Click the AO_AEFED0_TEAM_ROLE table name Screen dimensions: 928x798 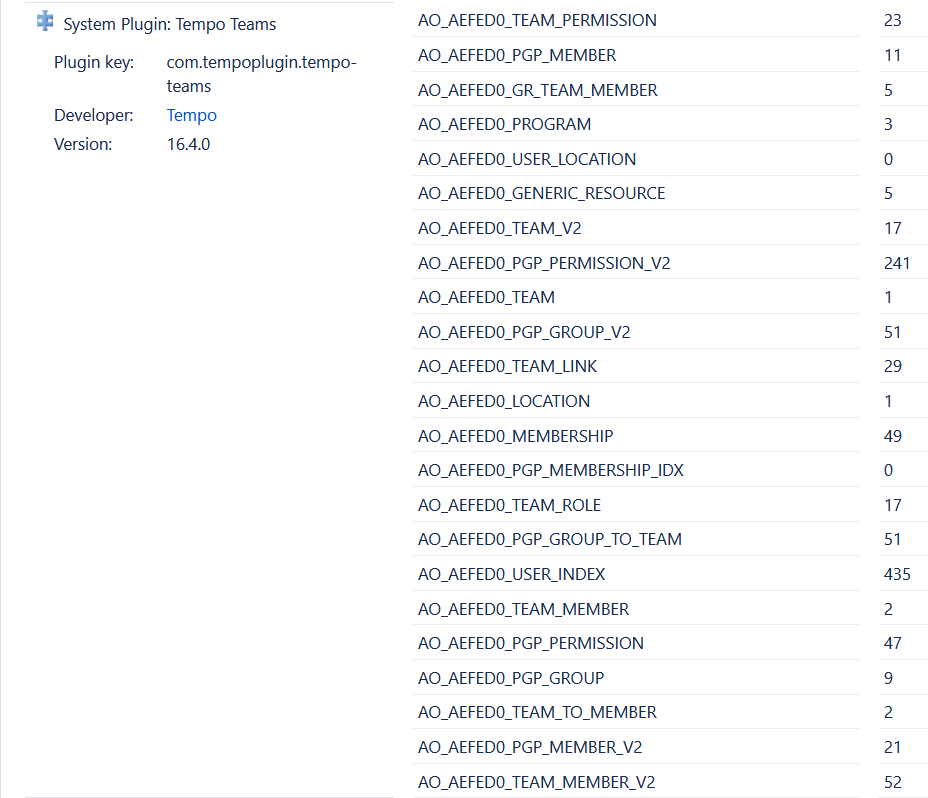[509, 505]
